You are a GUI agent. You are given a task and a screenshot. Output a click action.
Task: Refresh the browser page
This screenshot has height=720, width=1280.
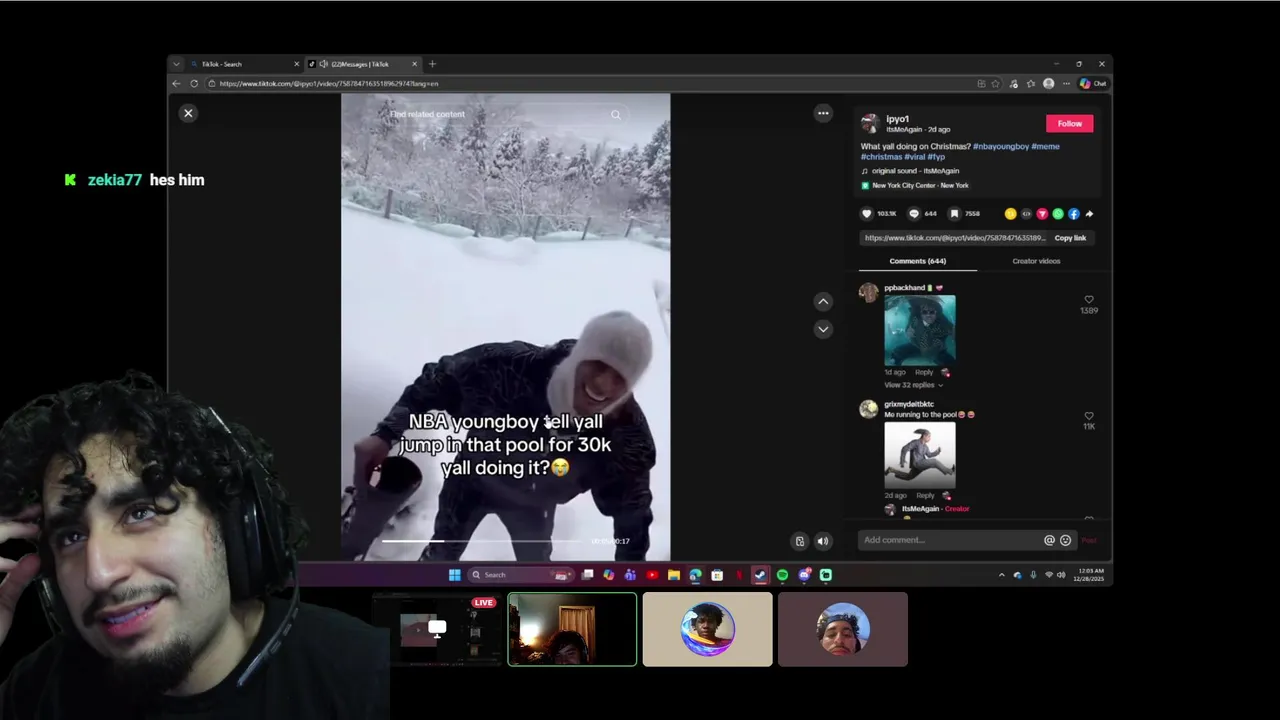[194, 84]
